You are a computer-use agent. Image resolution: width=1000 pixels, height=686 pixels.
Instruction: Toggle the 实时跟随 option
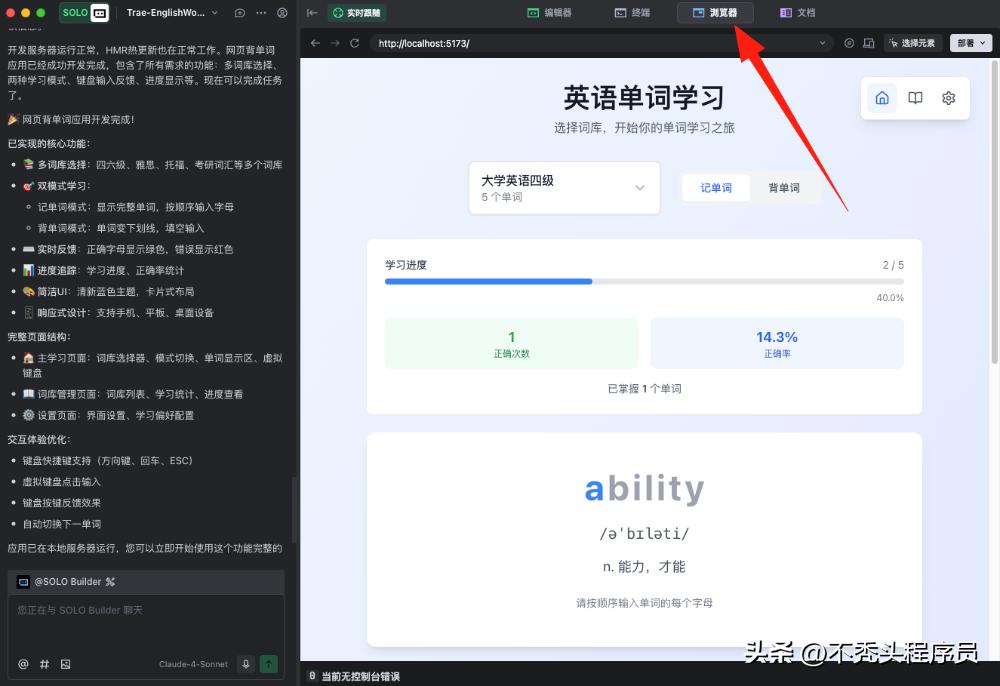click(356, 12)
